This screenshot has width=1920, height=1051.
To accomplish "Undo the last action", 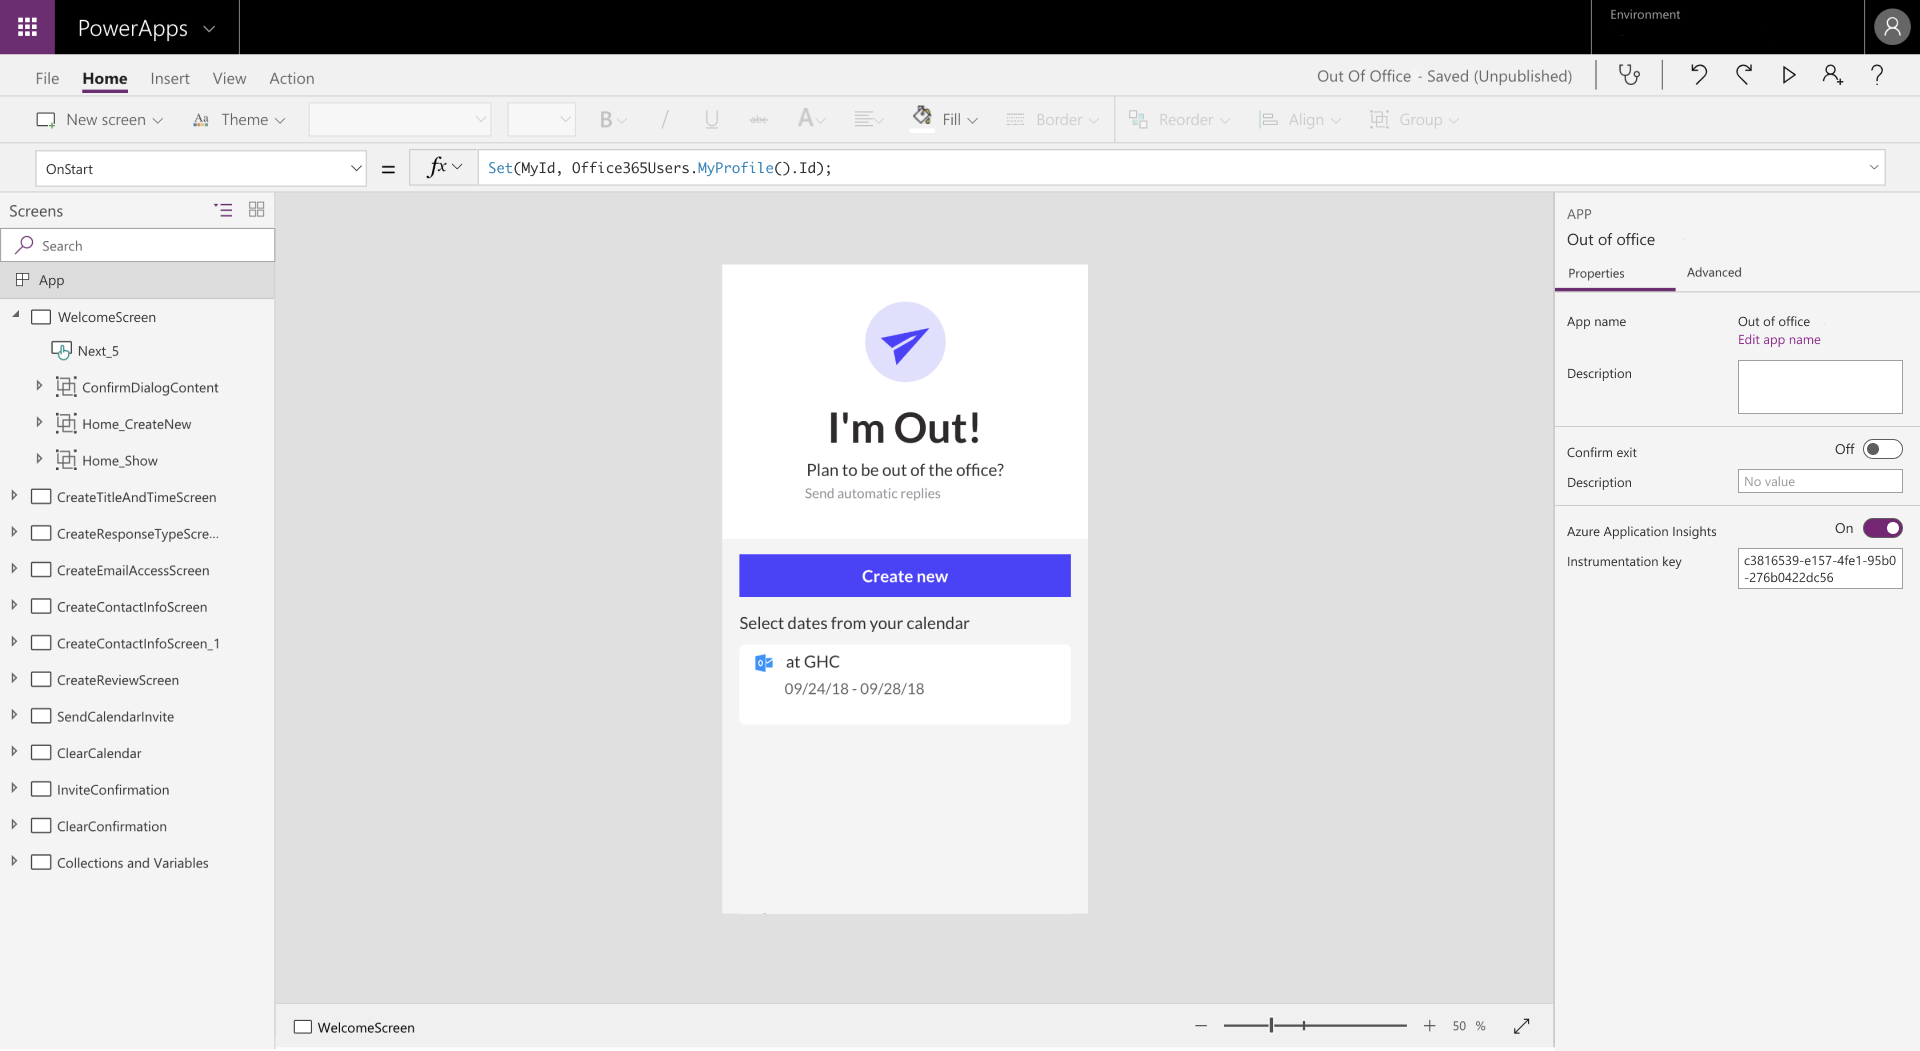I will 1698,75.
